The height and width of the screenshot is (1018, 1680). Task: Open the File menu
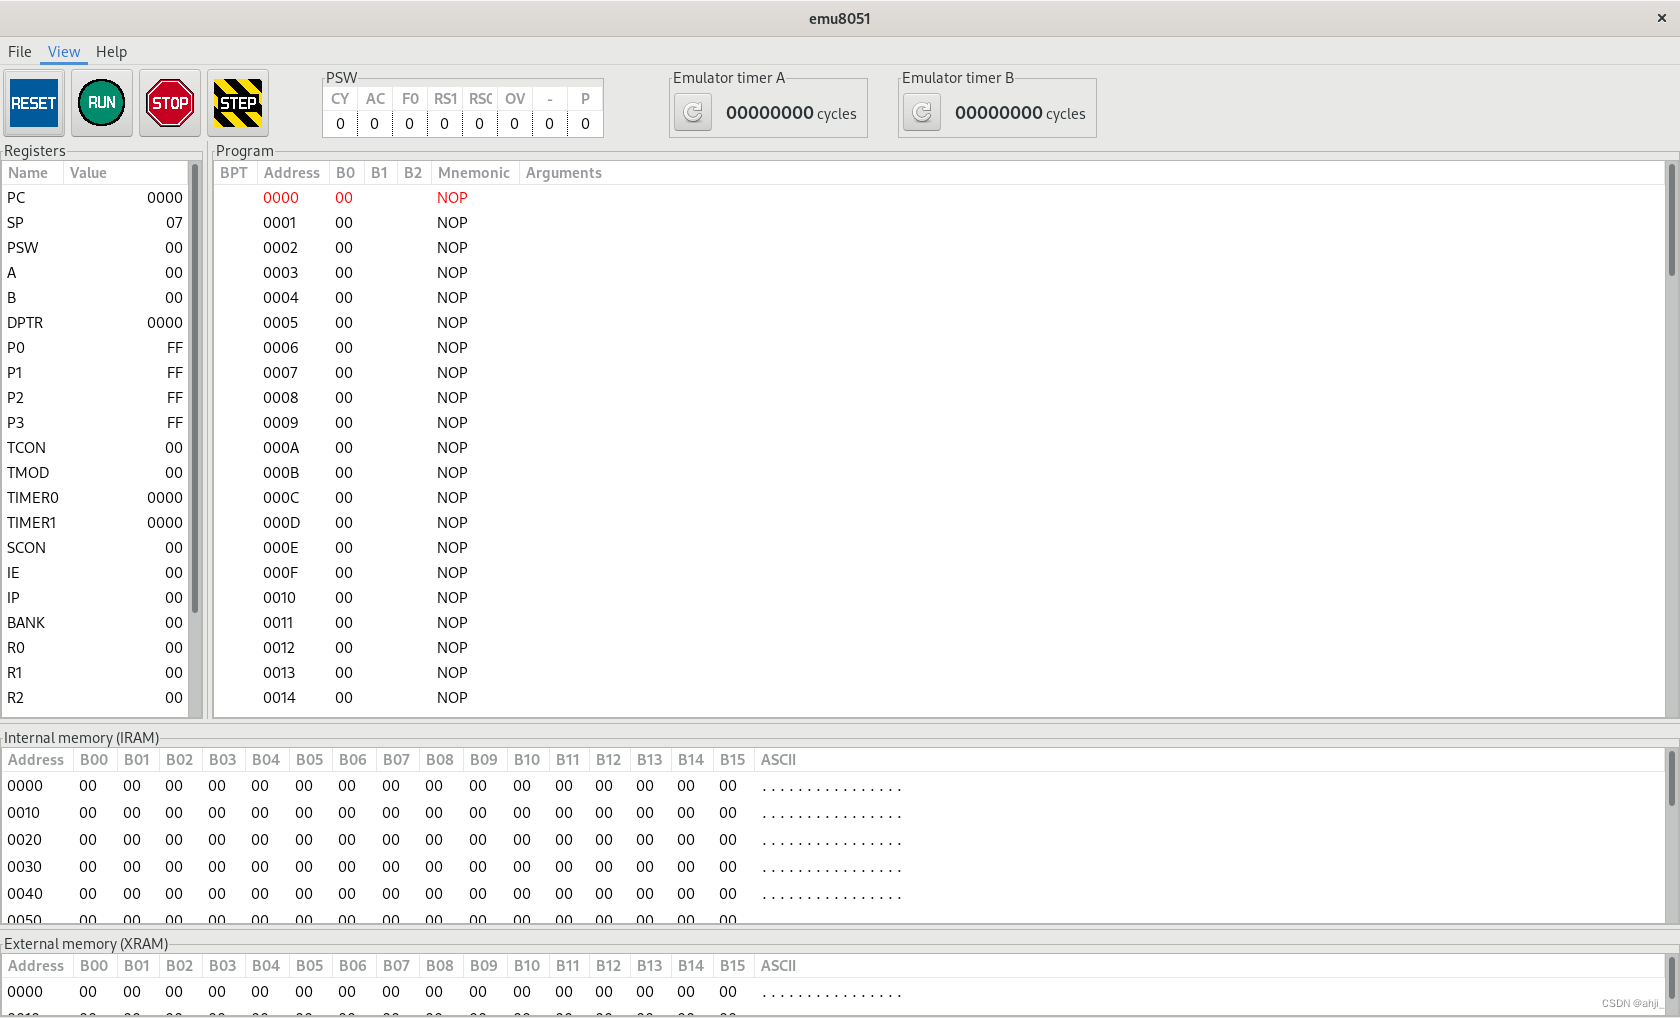[x=20, y=52]
